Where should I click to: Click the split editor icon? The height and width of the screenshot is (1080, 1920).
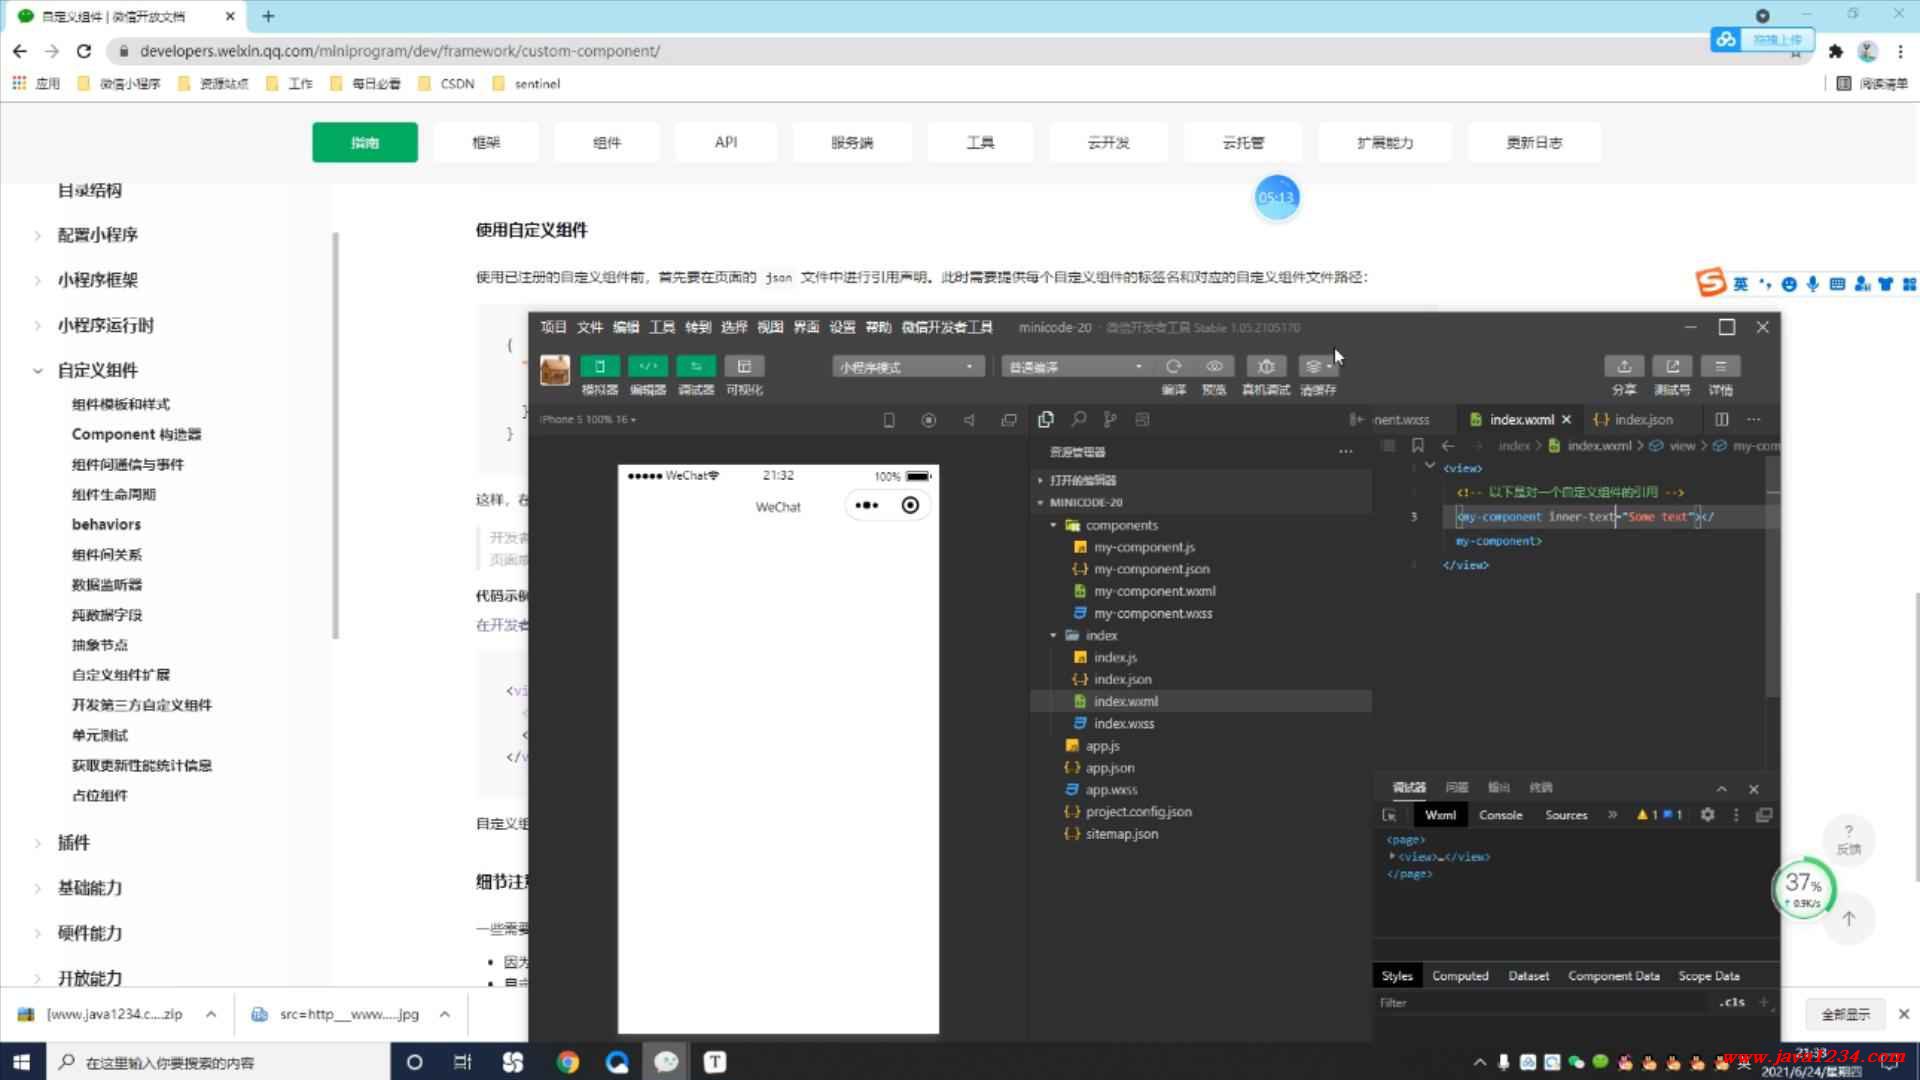[x=1721, y=419]
